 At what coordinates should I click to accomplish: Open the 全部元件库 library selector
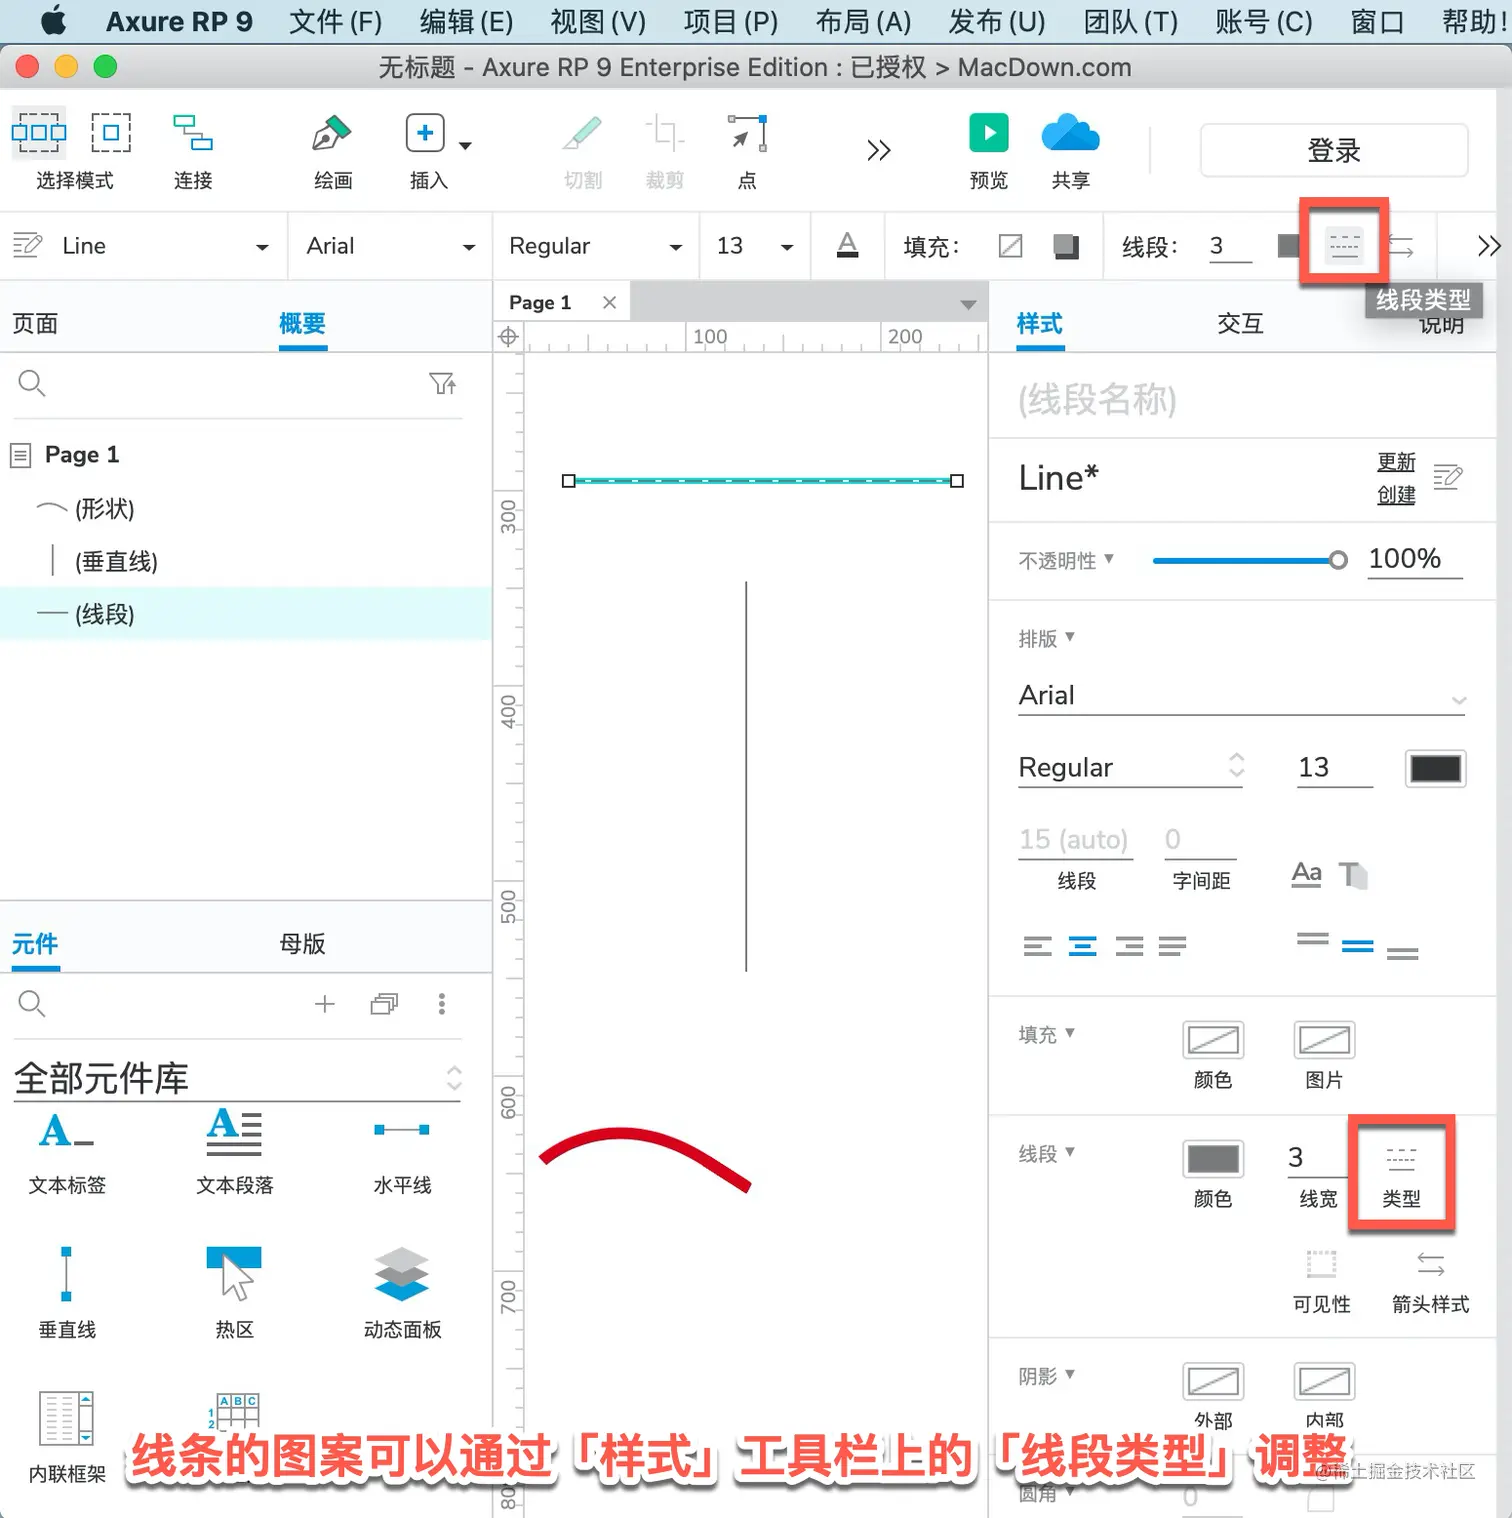point(237,1078)
